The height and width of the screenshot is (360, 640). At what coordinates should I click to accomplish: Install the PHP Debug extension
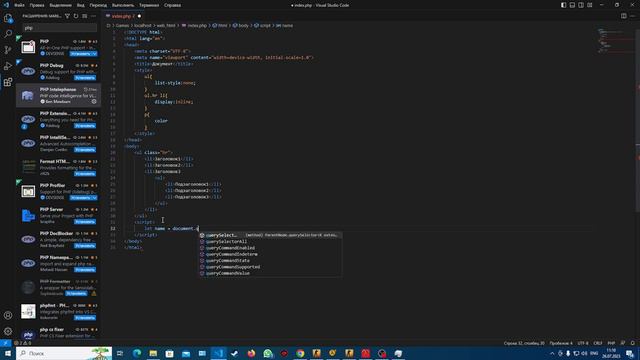[x=85, y=78]
